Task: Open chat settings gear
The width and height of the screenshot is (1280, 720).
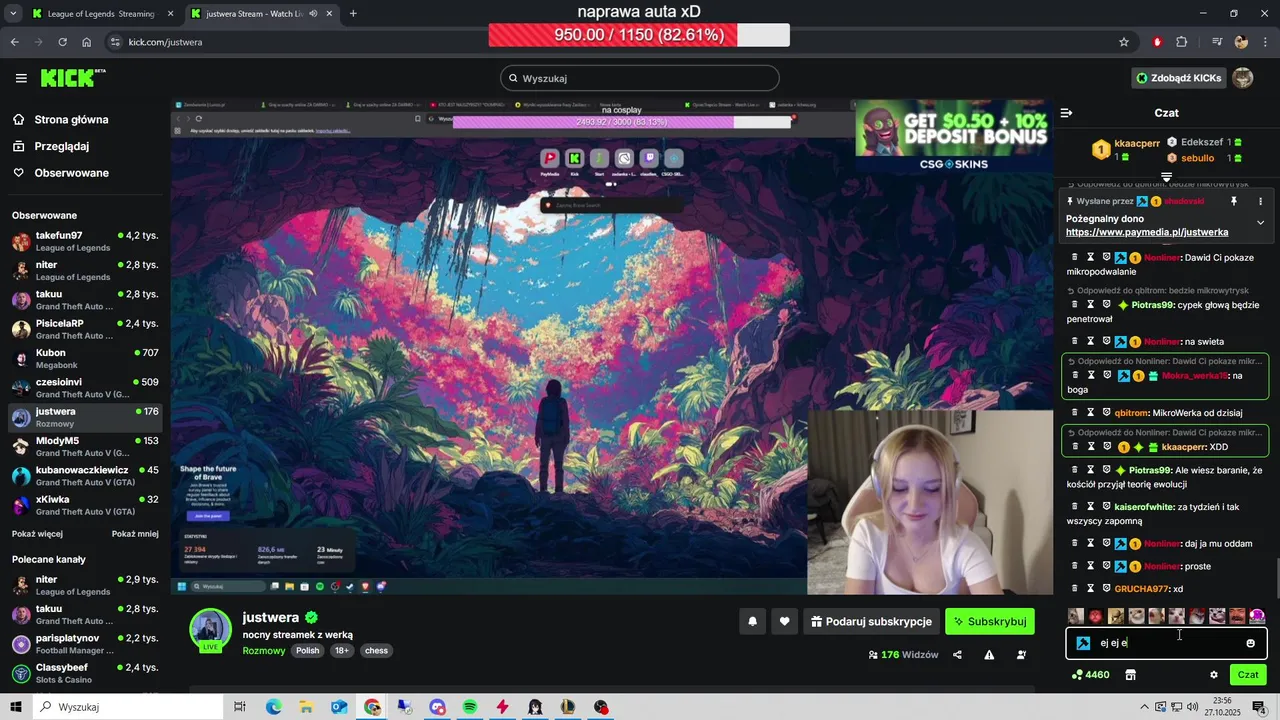Action: tap(1214, 675)
